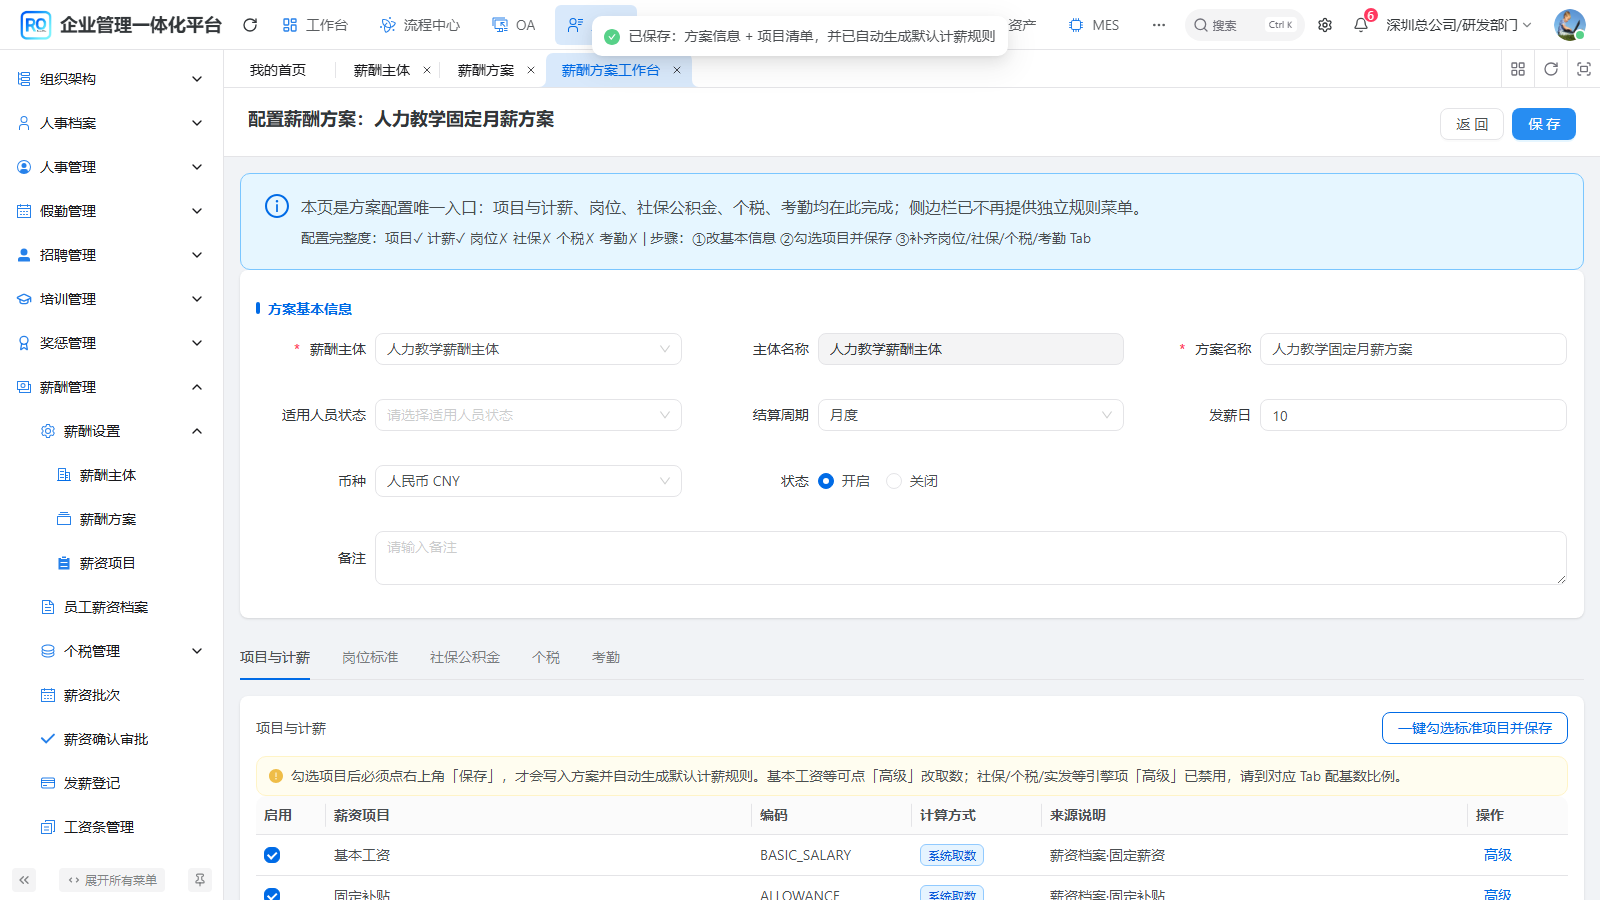The height and width of the screenshot is (900, 1600).
Task: Click the 返回 button
Action: point(1472,124)
